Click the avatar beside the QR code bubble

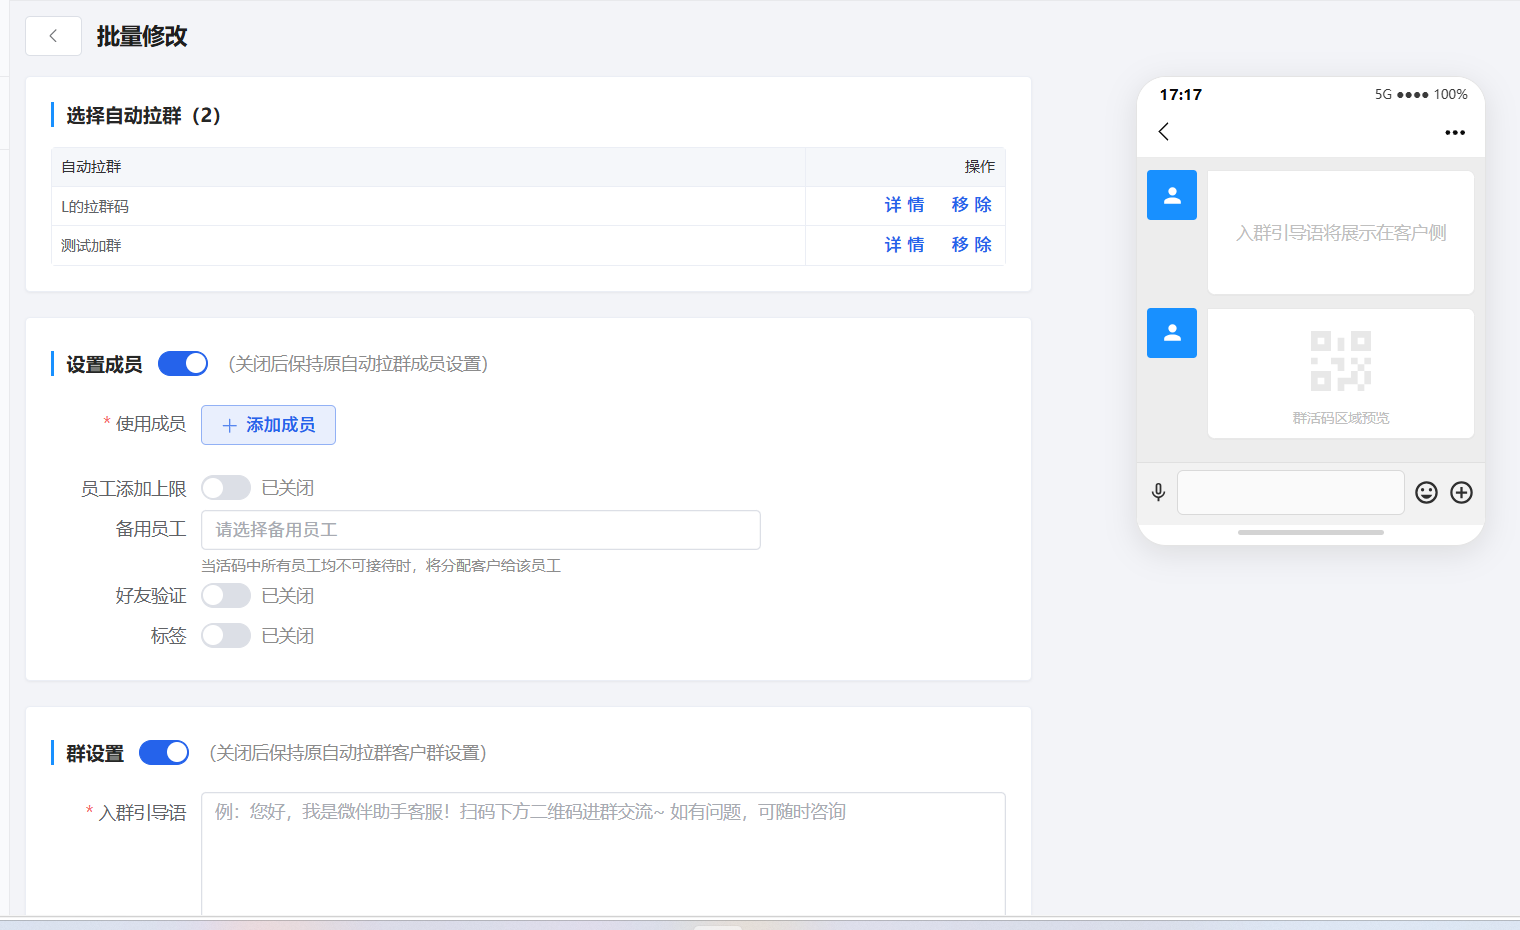point(1172,333)
